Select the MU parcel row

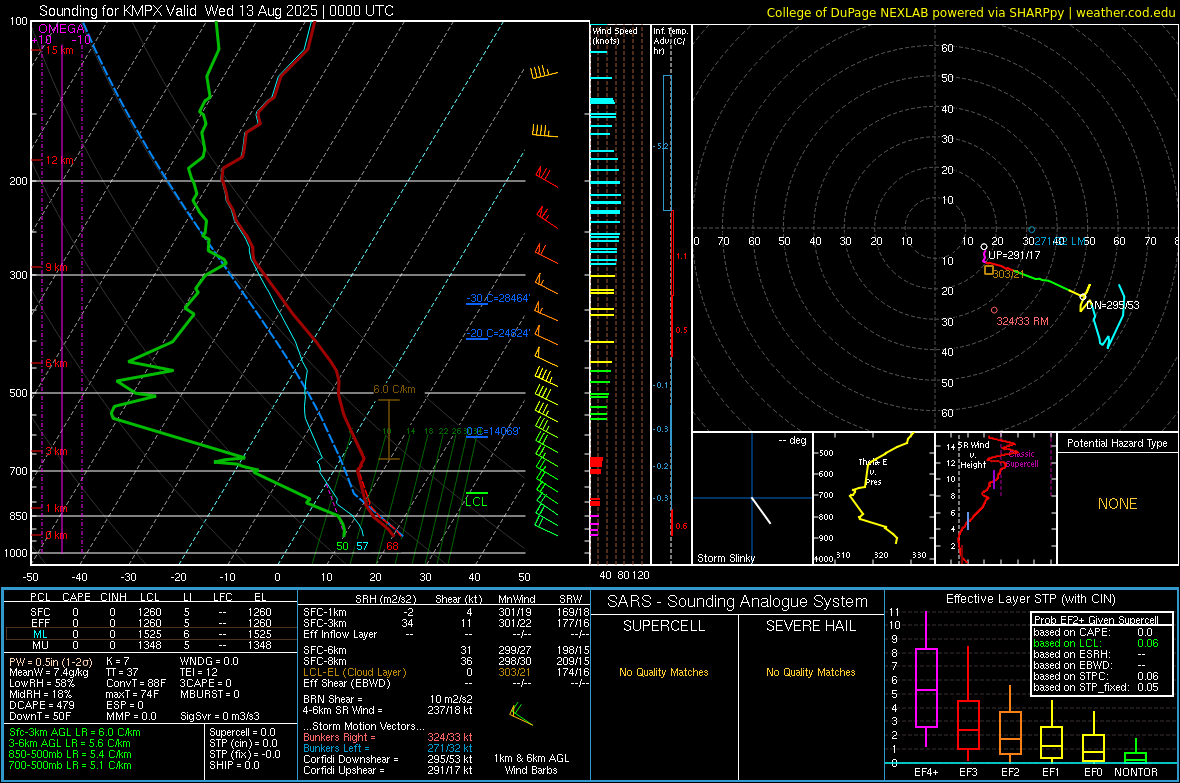tap(151, 645)
